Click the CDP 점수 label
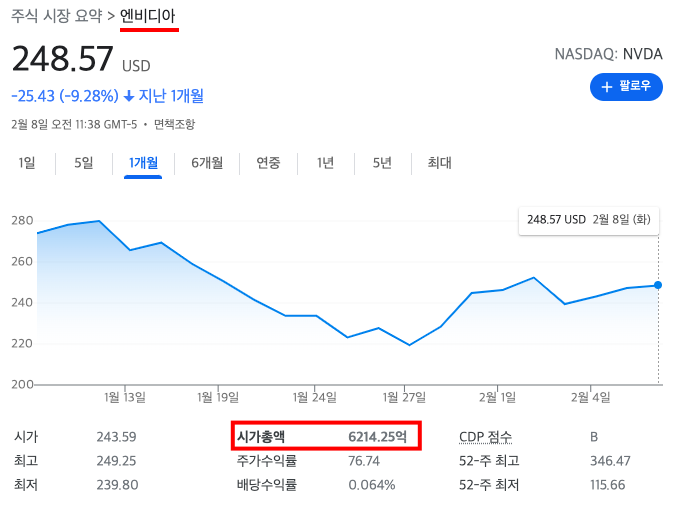This screenshot has width=682, height=506. pos(485,436)
